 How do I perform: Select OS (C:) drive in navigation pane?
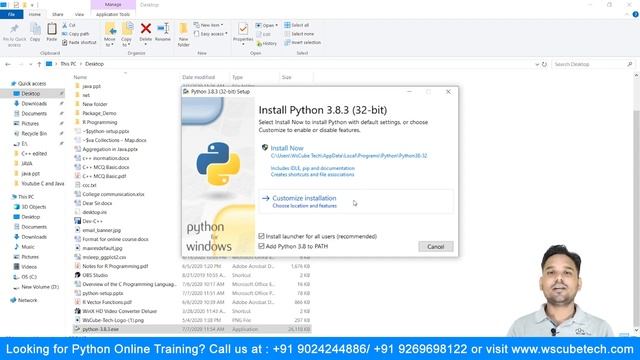pos(29,277)
